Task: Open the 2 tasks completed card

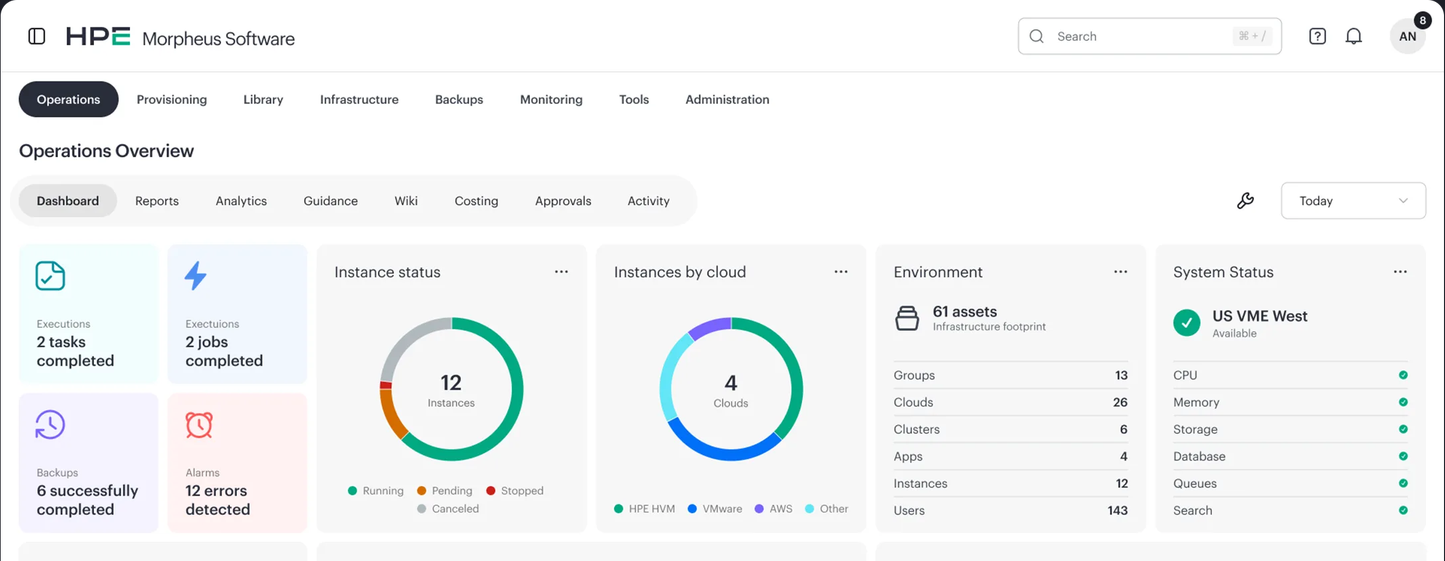Action: click(x=89, y=314)
